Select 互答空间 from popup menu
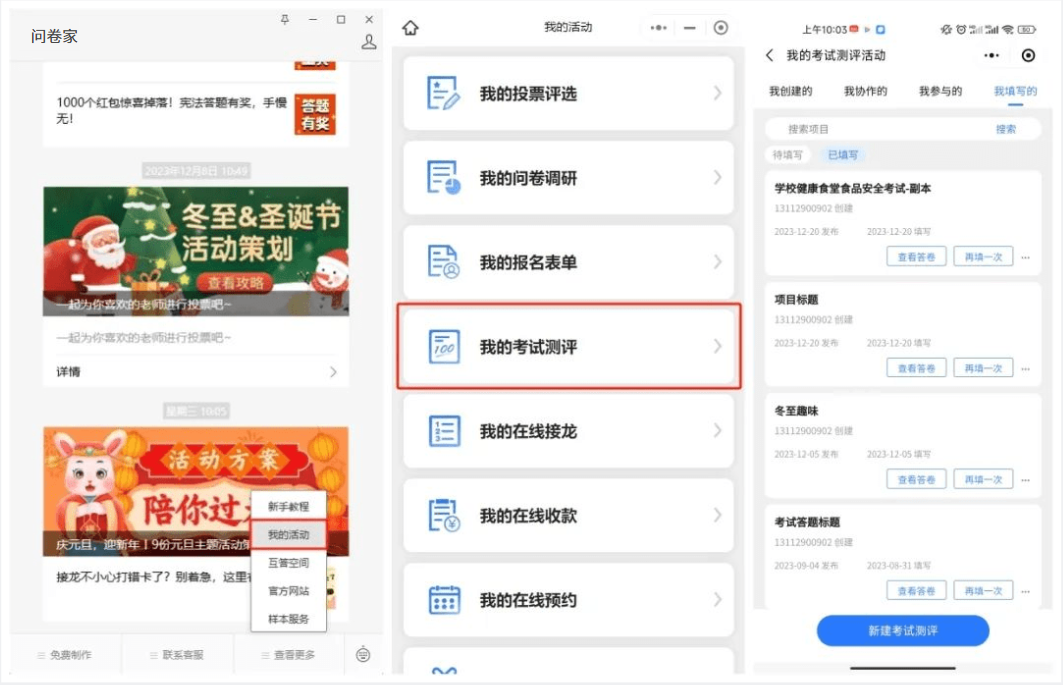 click(x=289, y=562)
